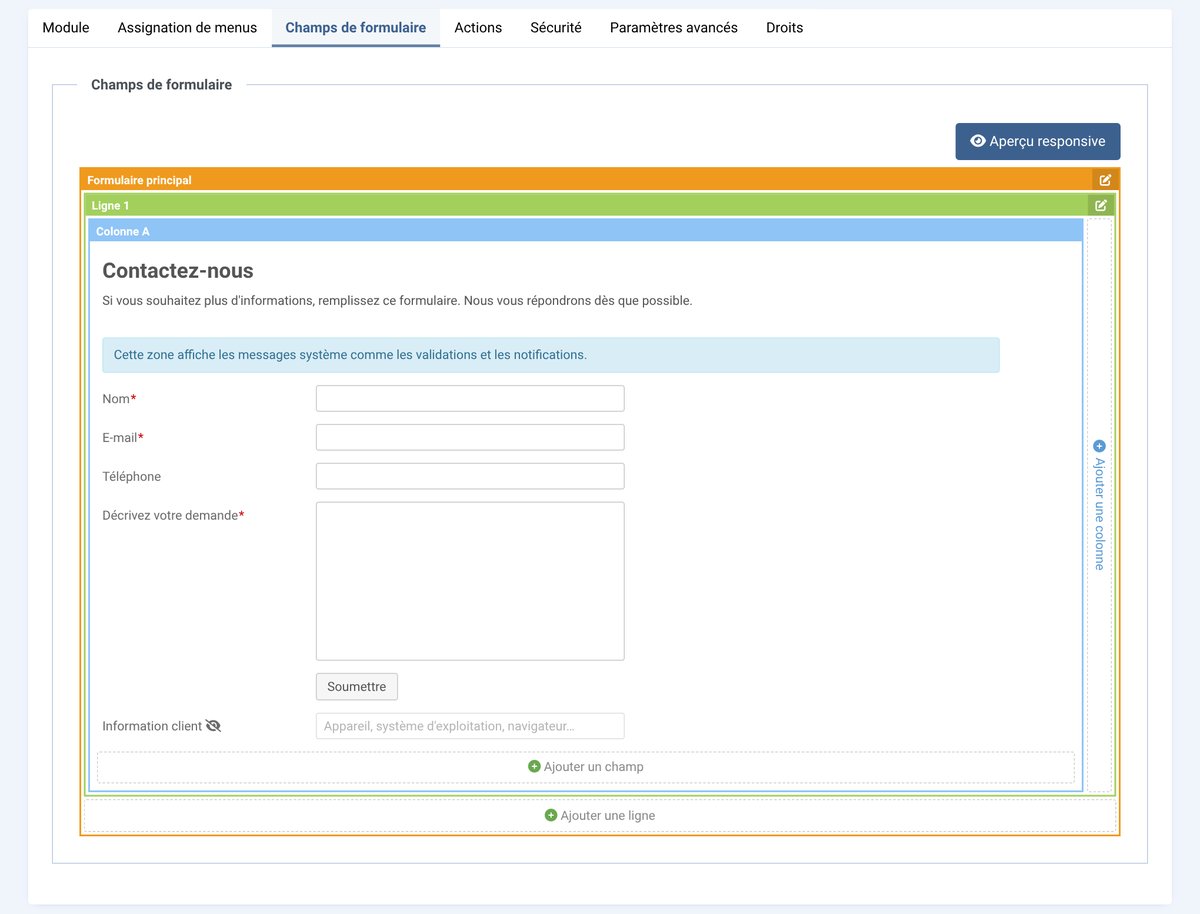Viewport: 1200px width, 914px height.
Task: Click the Nom field label
Action: (x=119, y=399)
